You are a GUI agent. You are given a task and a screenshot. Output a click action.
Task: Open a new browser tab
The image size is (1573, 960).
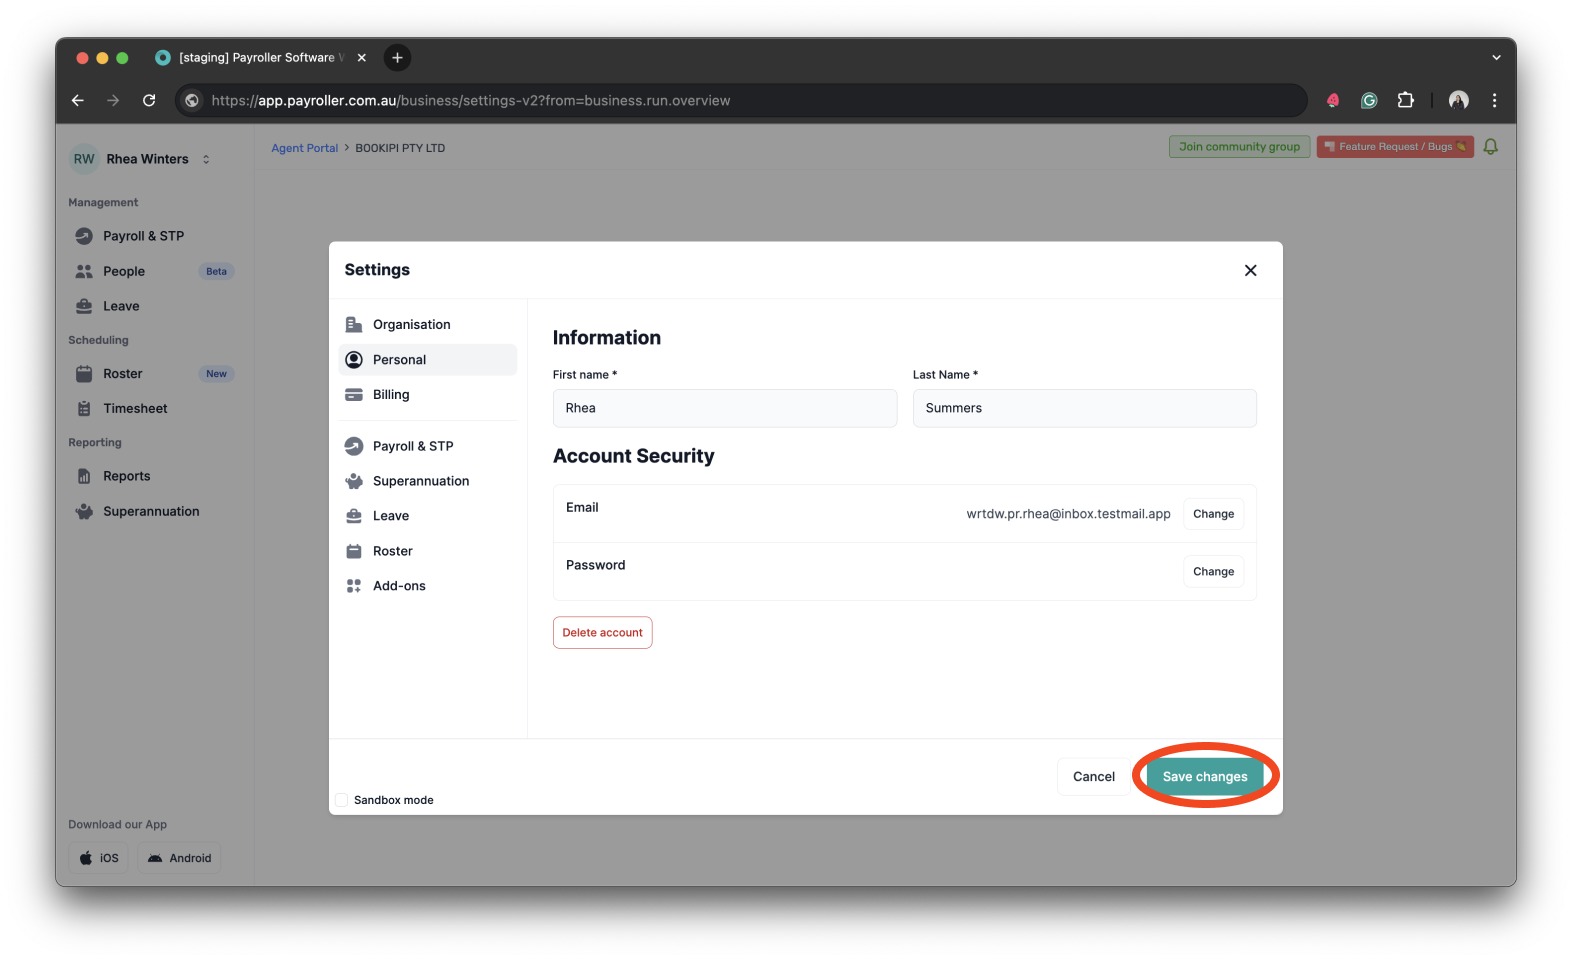coord(397,58)
